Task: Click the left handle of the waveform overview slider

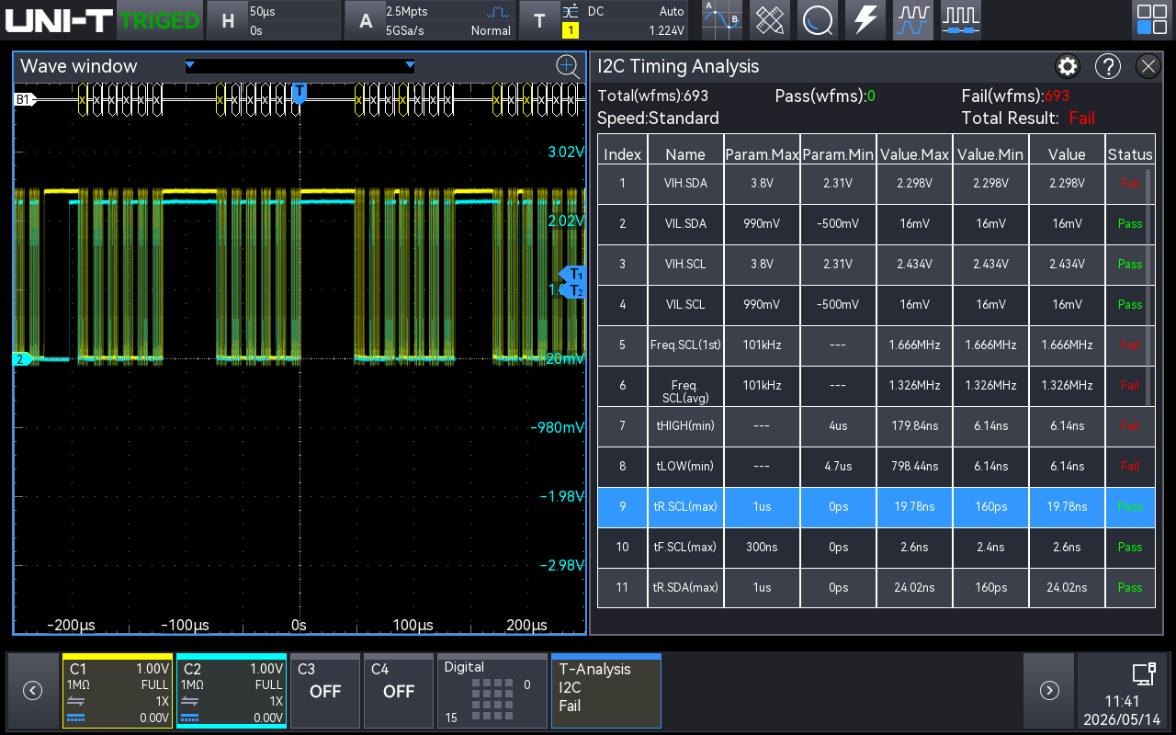Action: pyautogui.click(x=190, y=65)
